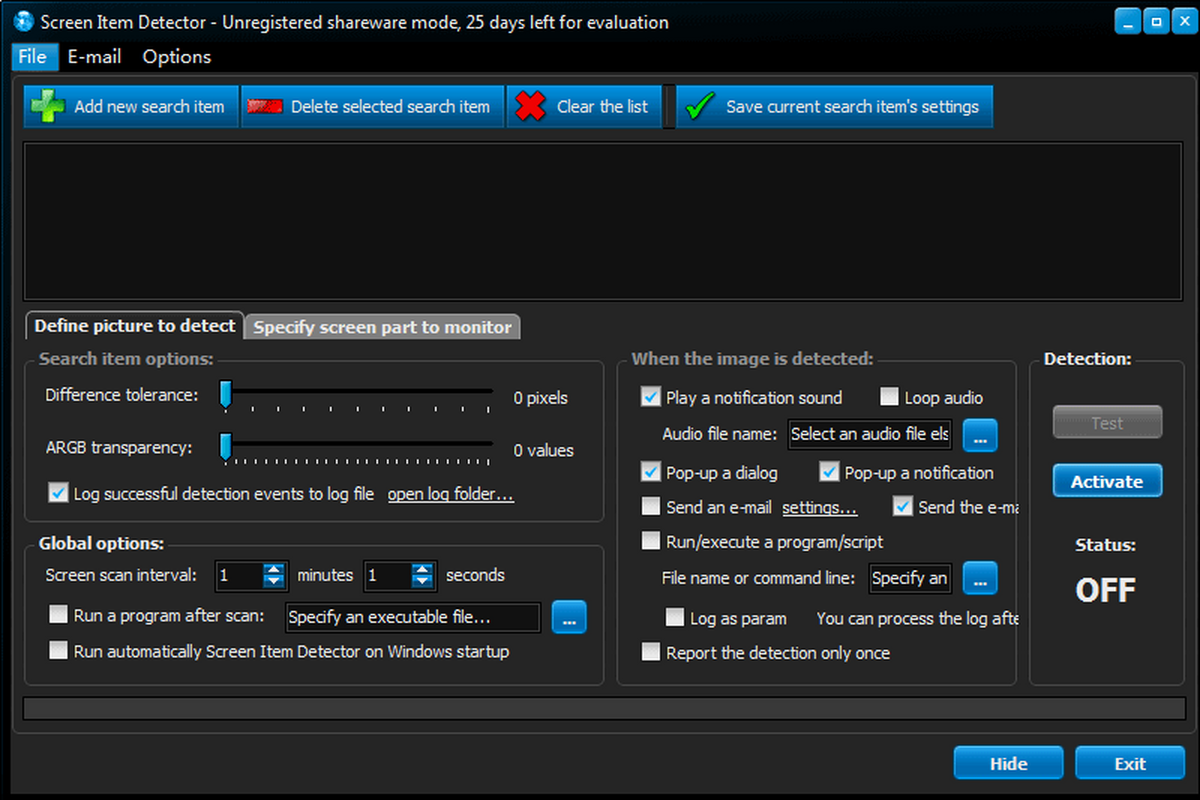Image resolution: width=1200 pixels, height=800 pixels.
Task: Switch to Specify screen part to monitor tab
Action: (x=383, y=327)
